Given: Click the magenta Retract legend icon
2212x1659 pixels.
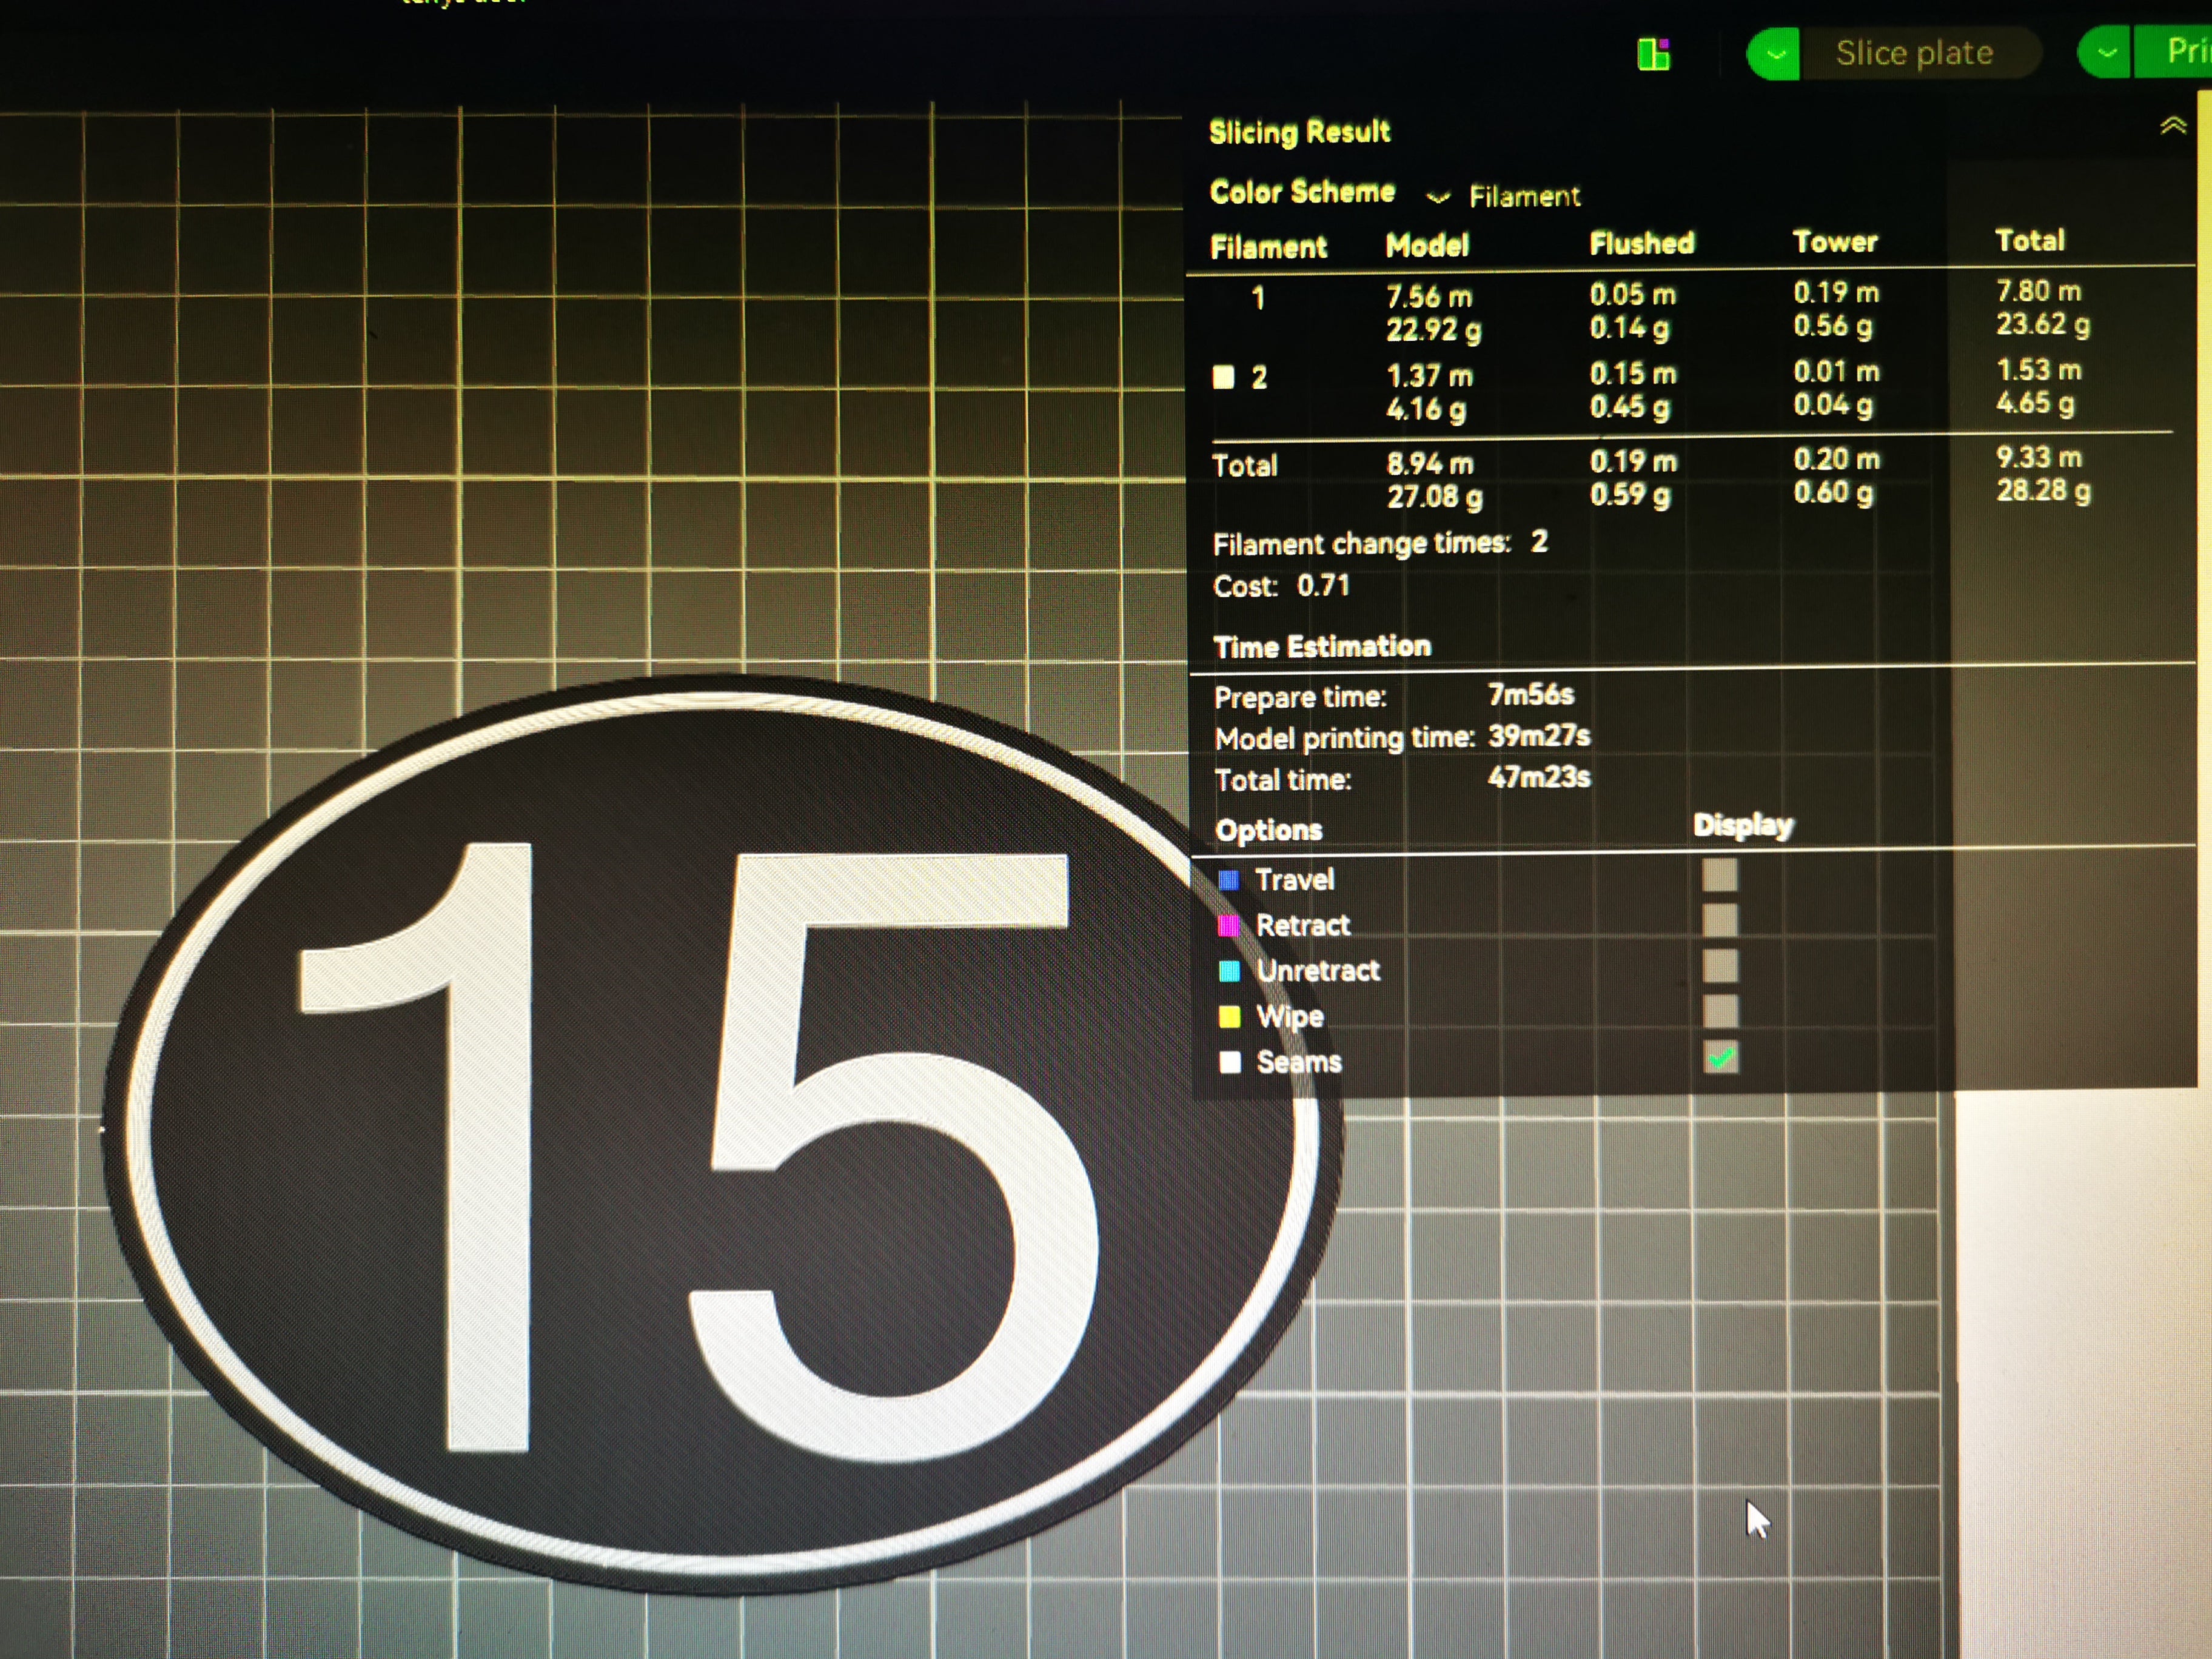Looking at the screenshot, I should pos(1229,925).
